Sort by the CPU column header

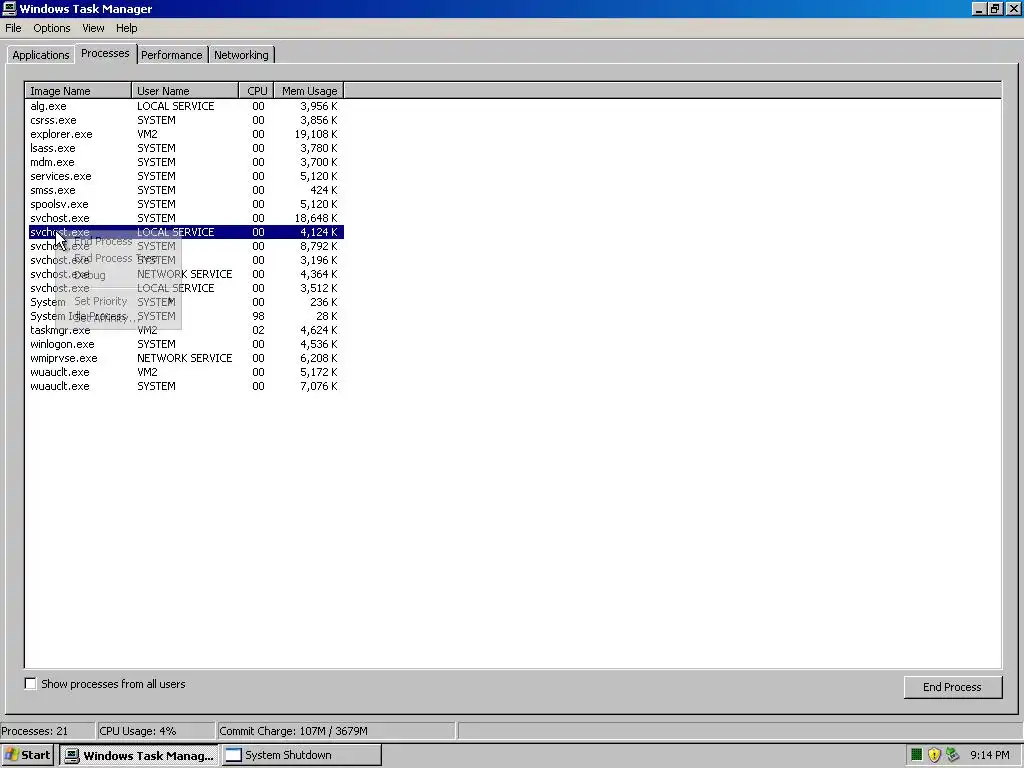pos(257,91)
